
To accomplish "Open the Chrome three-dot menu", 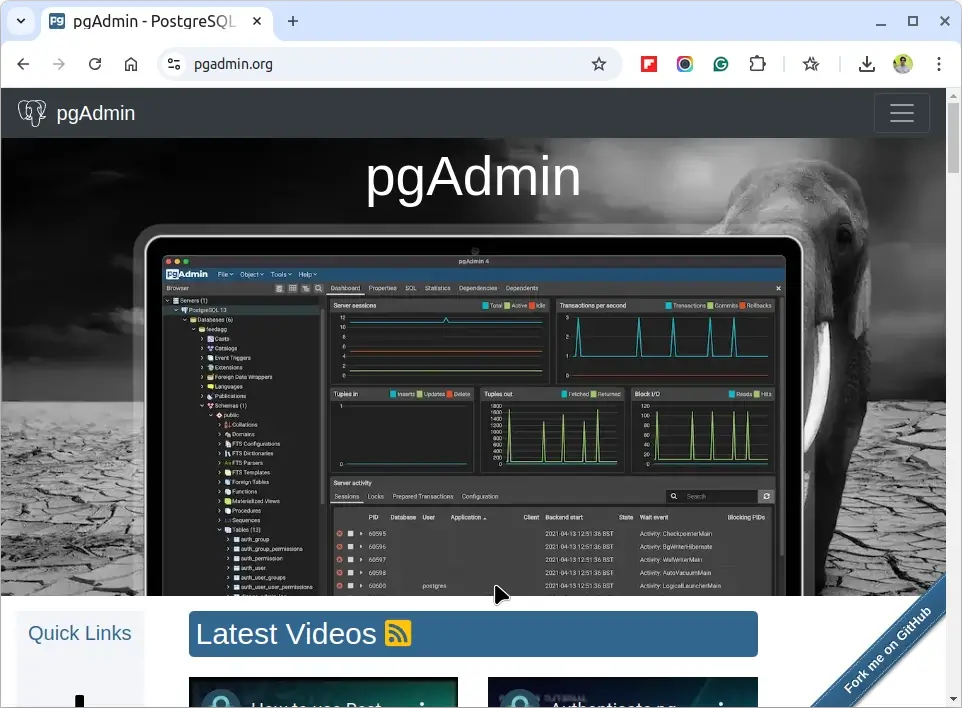I will click(x=939, y=64).
